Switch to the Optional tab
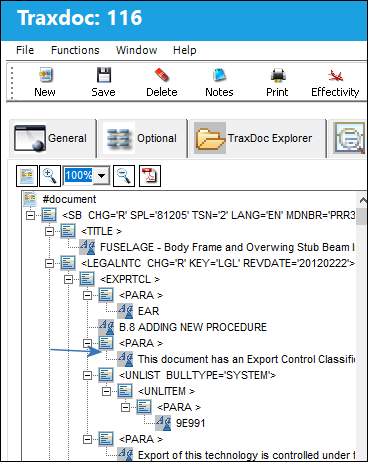Image resolution: width=368 pixels, height=462 pixels. click(142, 138)
